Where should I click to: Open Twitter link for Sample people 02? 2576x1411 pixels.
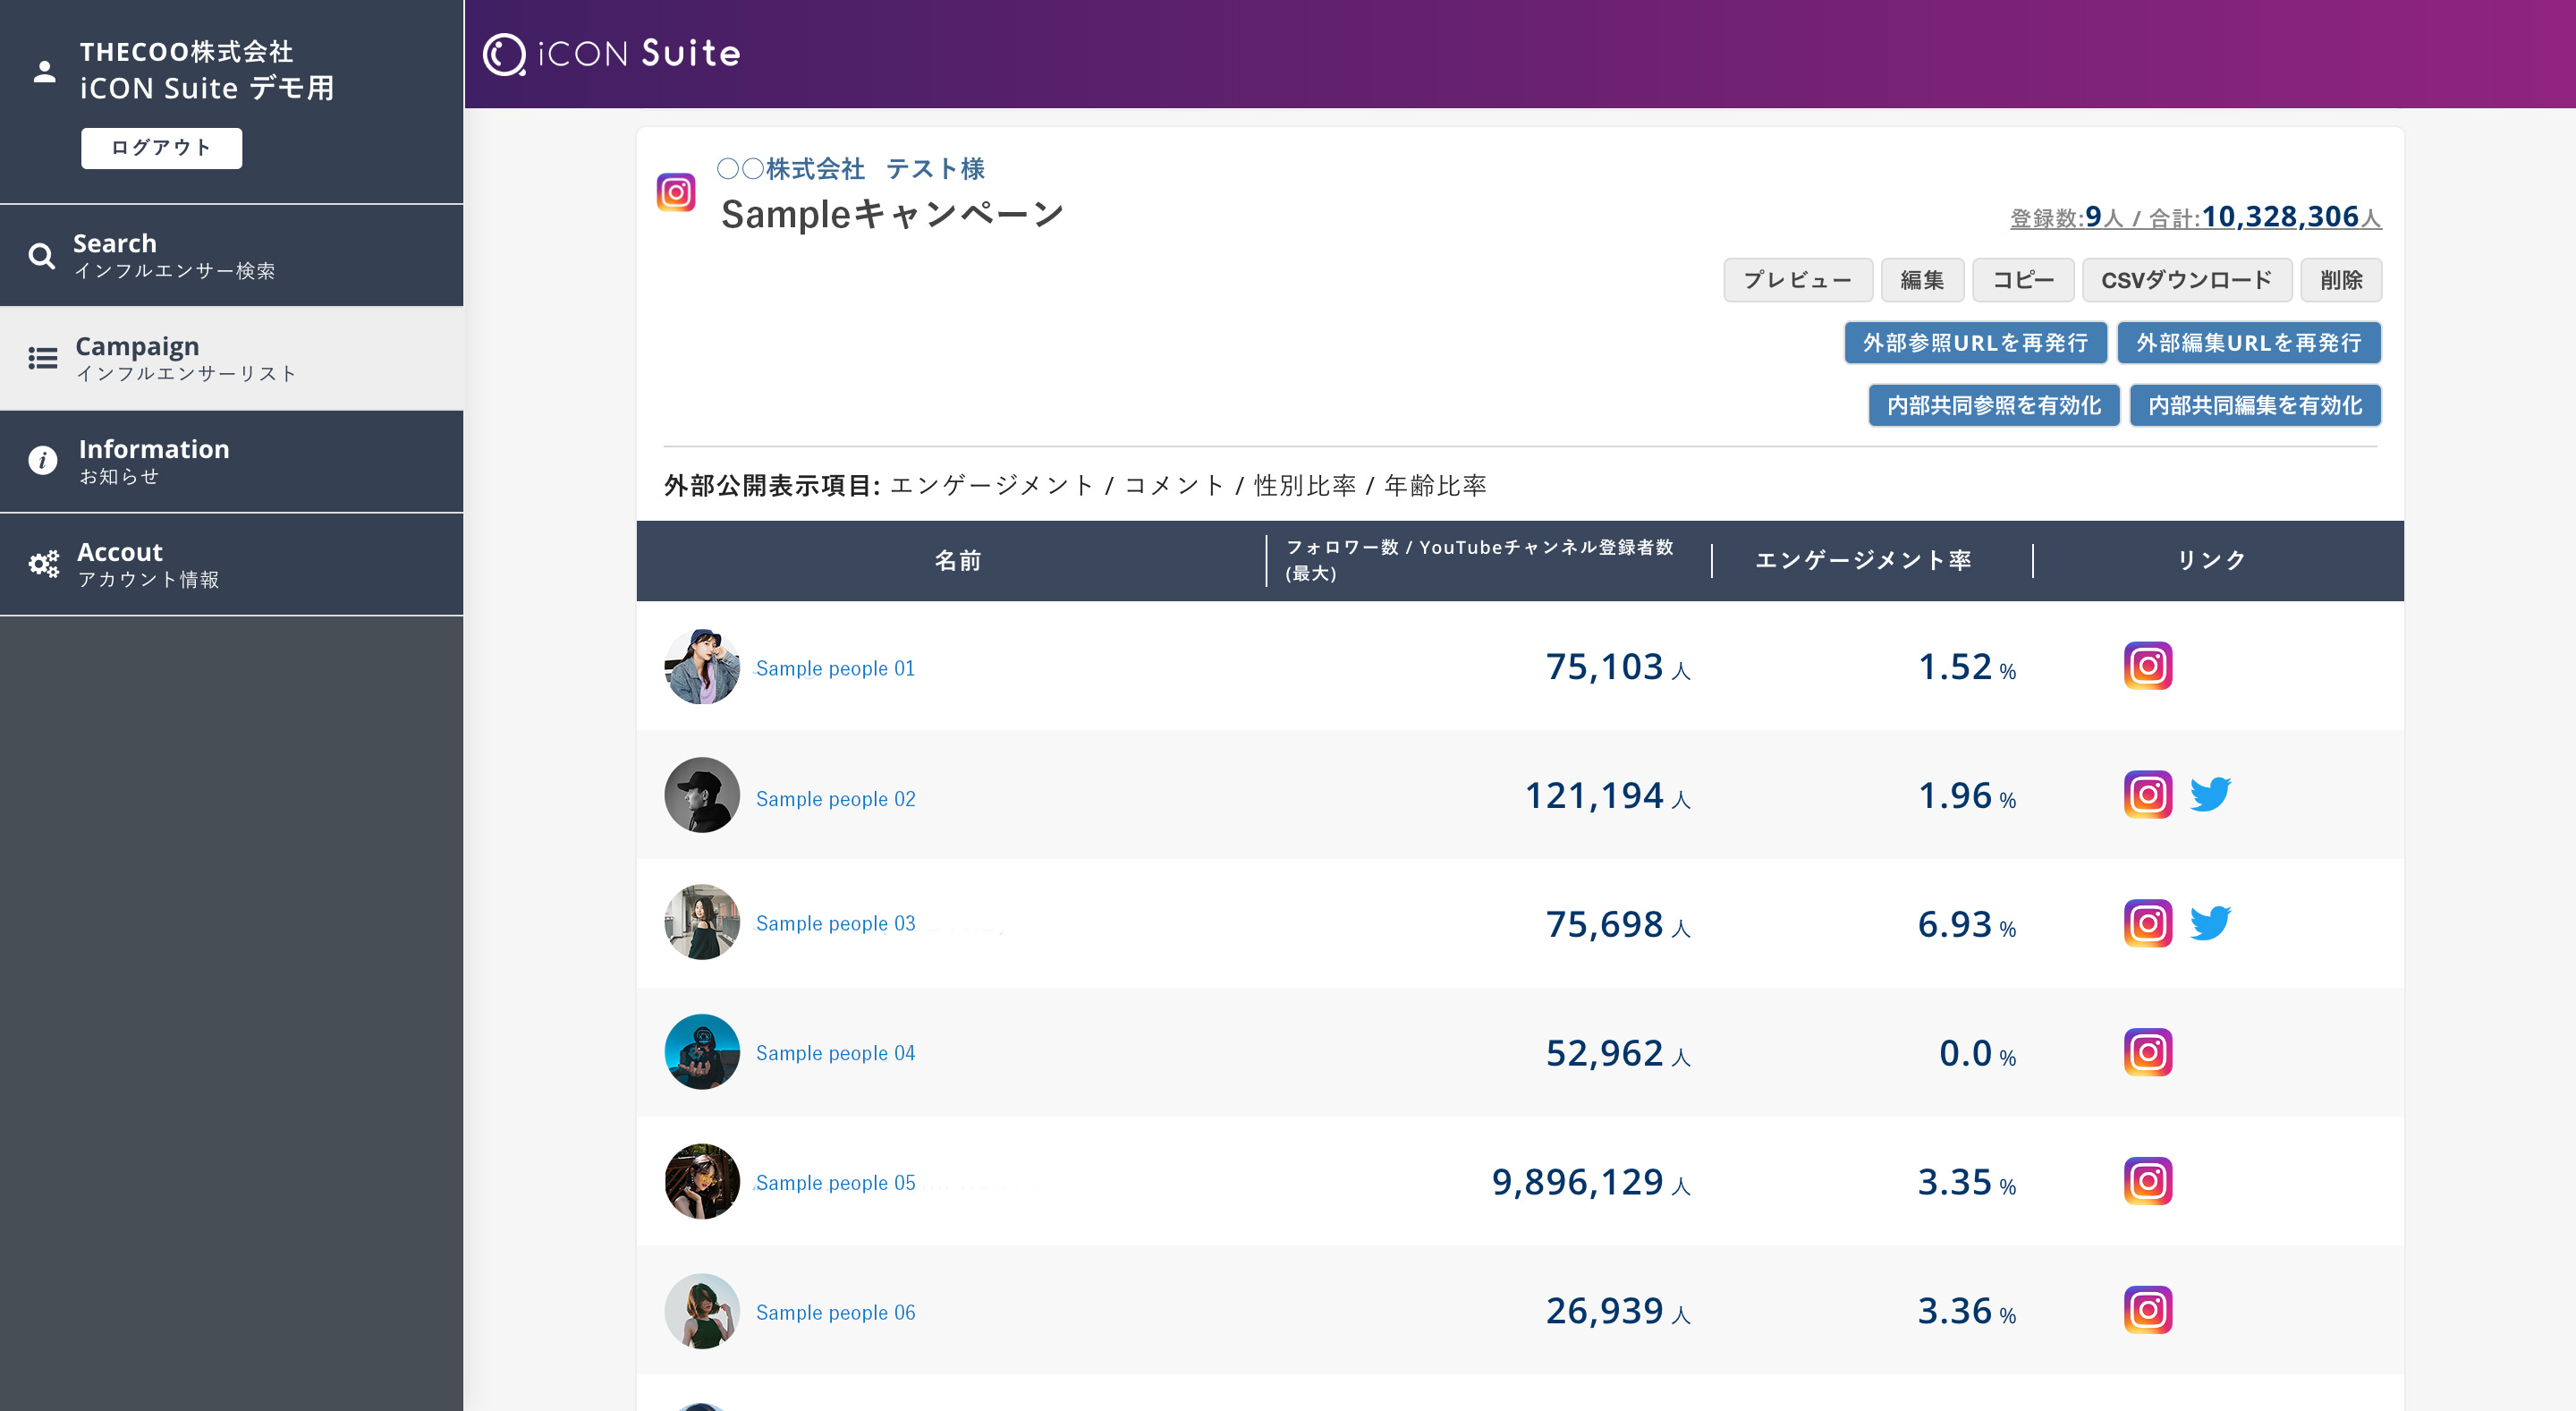[x=2209, y=795]
